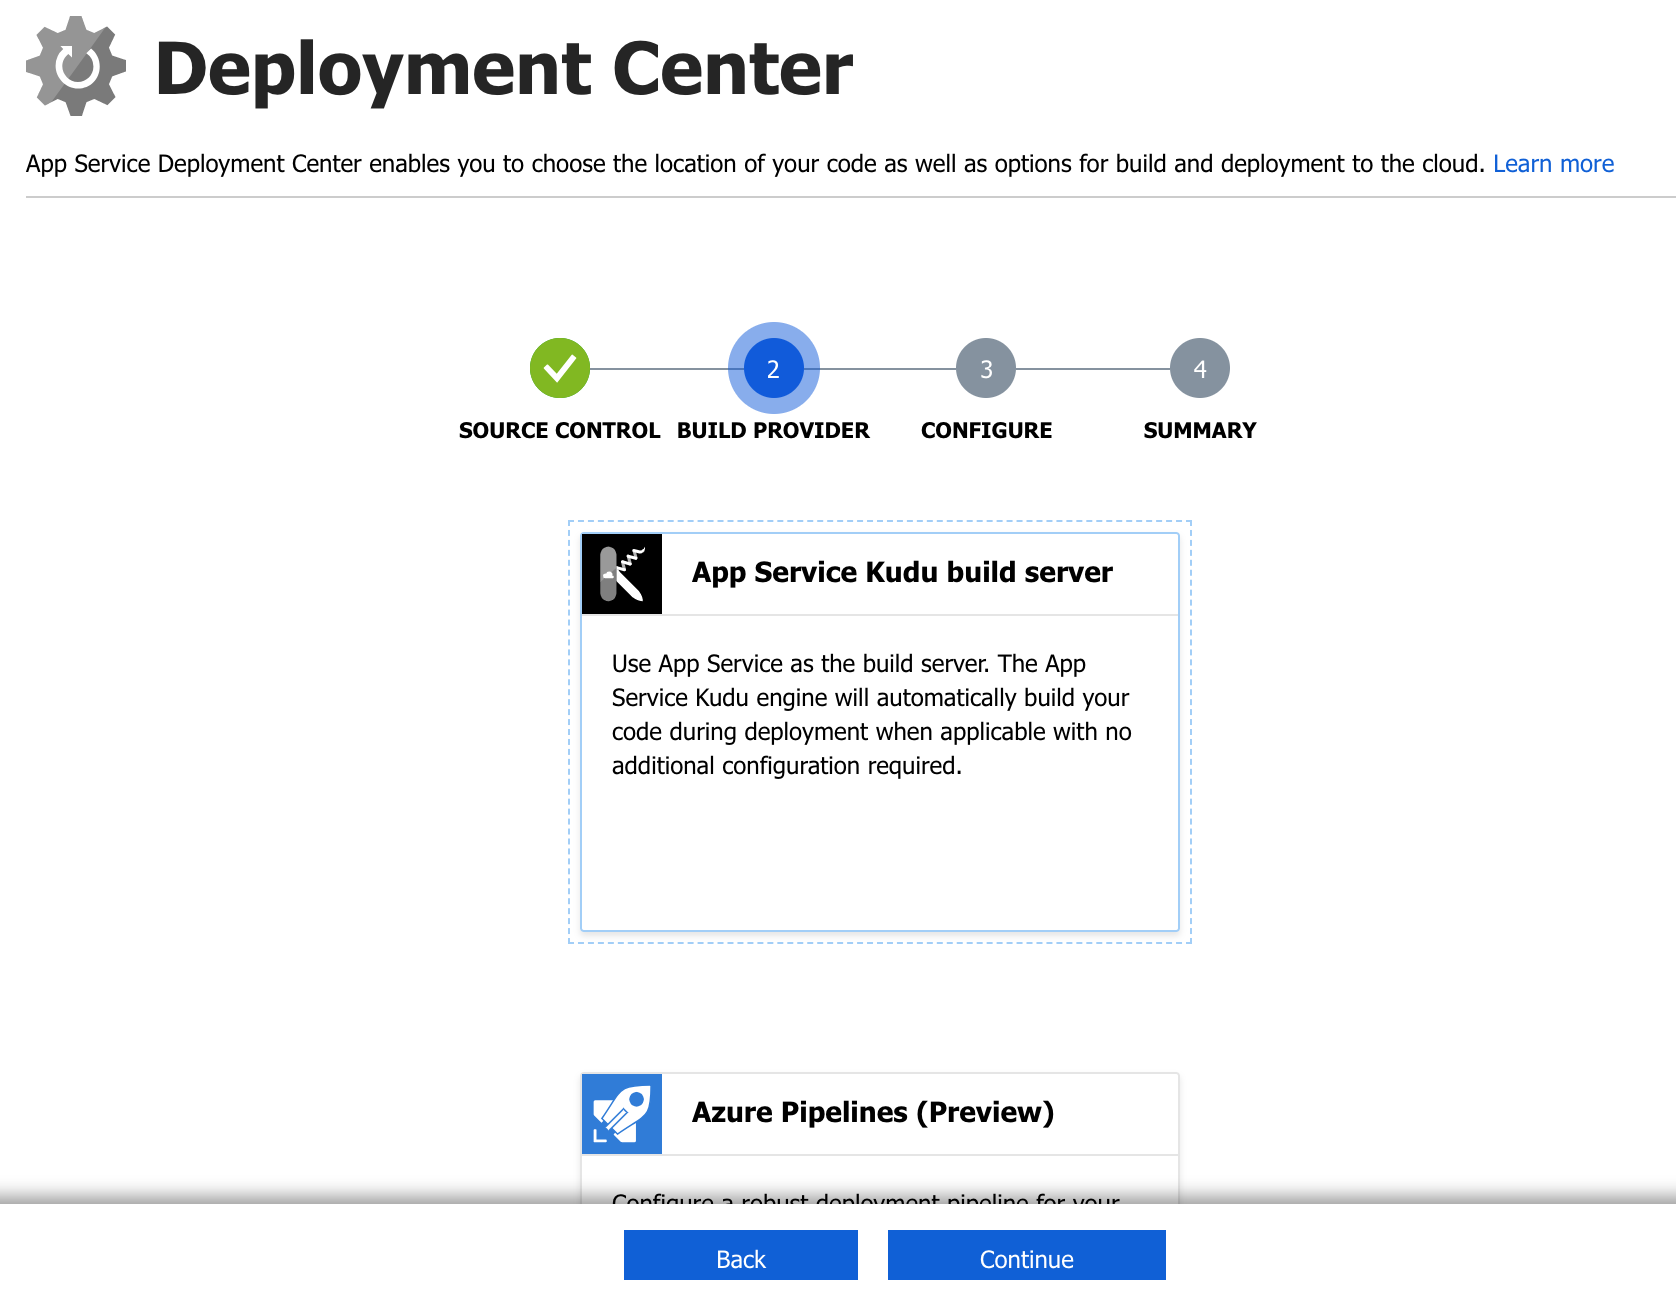Click the SUMMARY step label
Image resolution: width=1676 pixels, height=1294 pixels.
pyautogui.click(x=1200, y=431)
